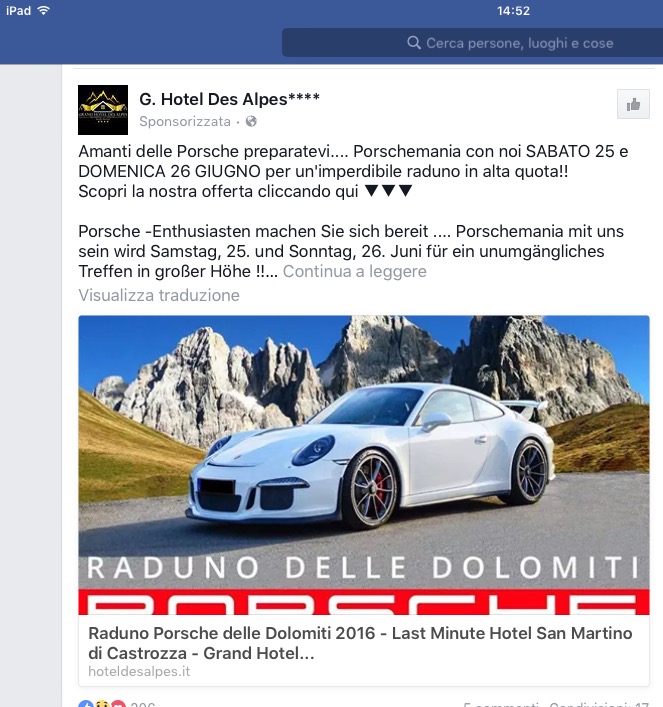The width and height of the screenshot is (663, 707).
Task: Visit the hoteldesalpes.it domain link
Action: [139, 671]
